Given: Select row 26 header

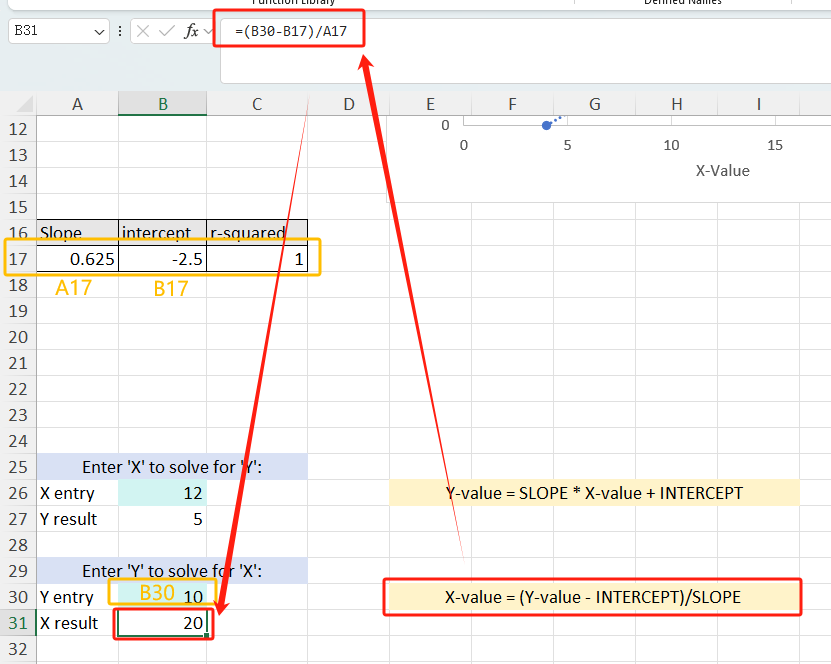Looking at the screenshot, I should (x=18, y=493).
